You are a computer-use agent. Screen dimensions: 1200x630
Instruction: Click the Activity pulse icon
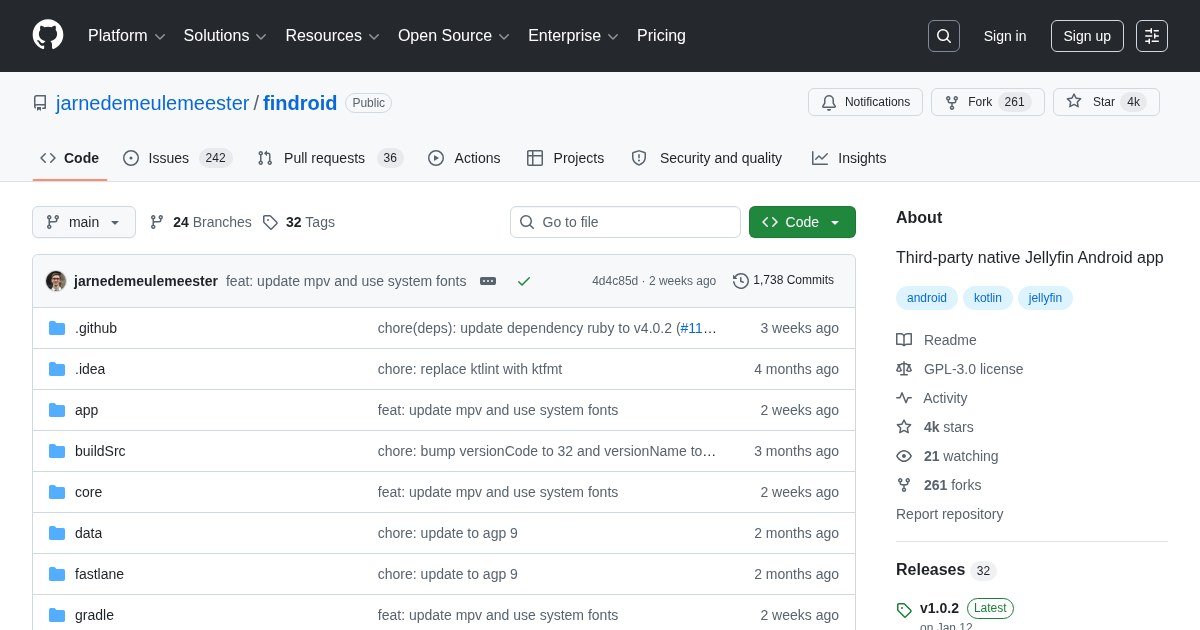(x=904, y=398)
